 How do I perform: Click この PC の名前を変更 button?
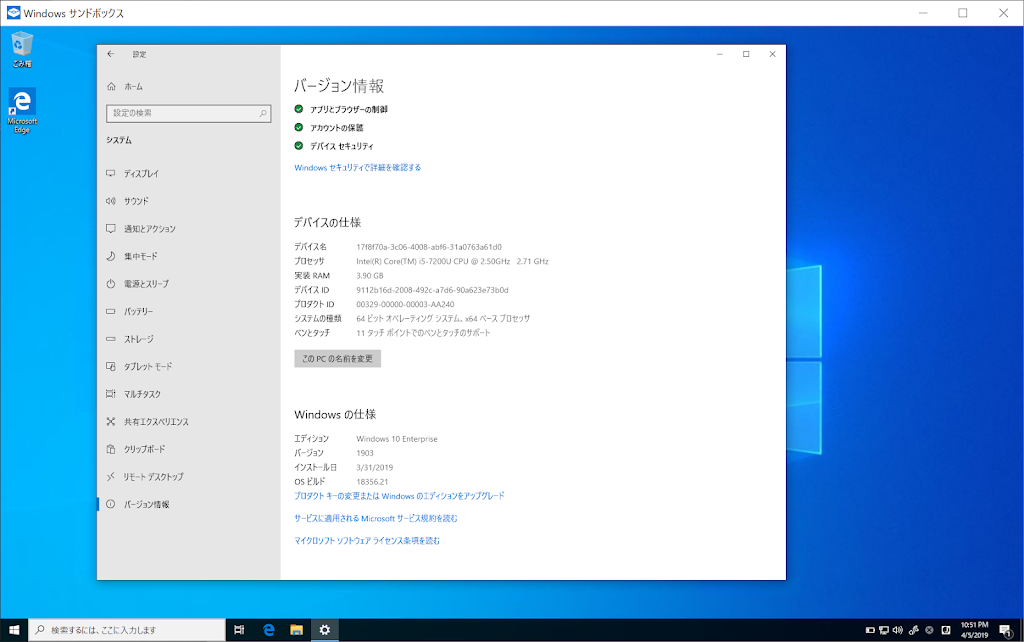click(x=338, y=359)
